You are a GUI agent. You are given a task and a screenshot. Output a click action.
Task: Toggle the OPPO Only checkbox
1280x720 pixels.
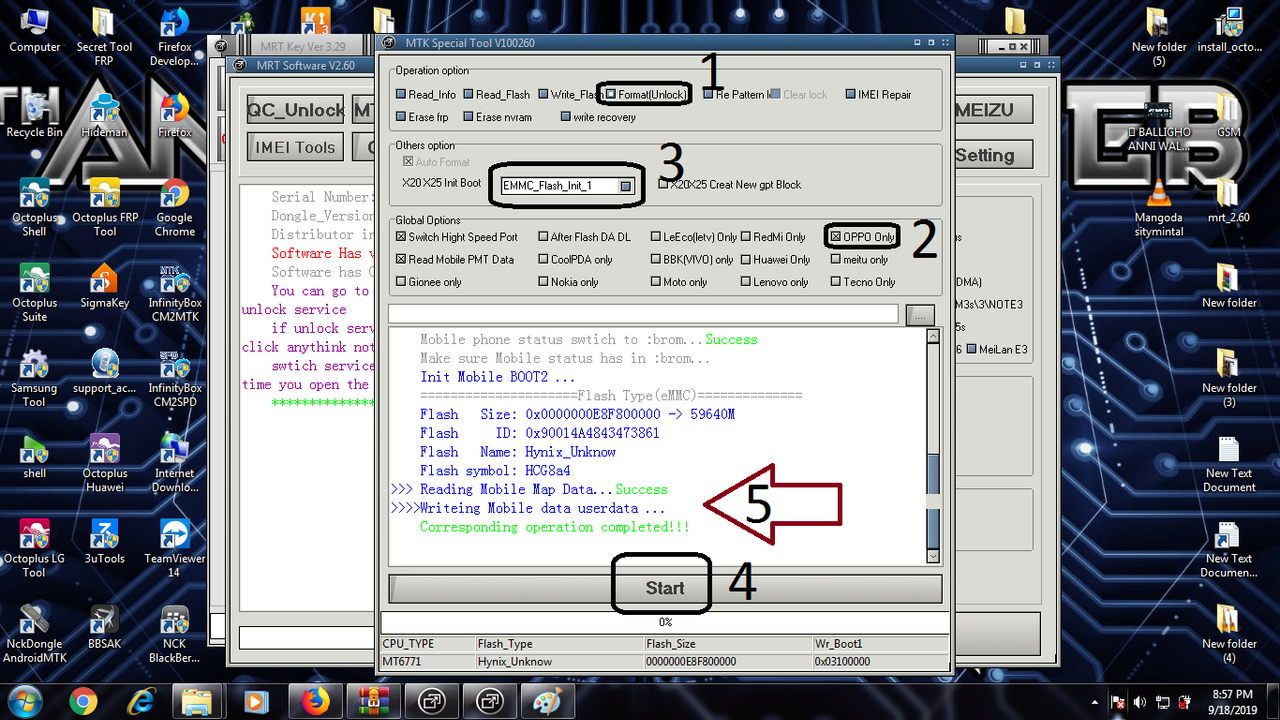coord(836,237)
